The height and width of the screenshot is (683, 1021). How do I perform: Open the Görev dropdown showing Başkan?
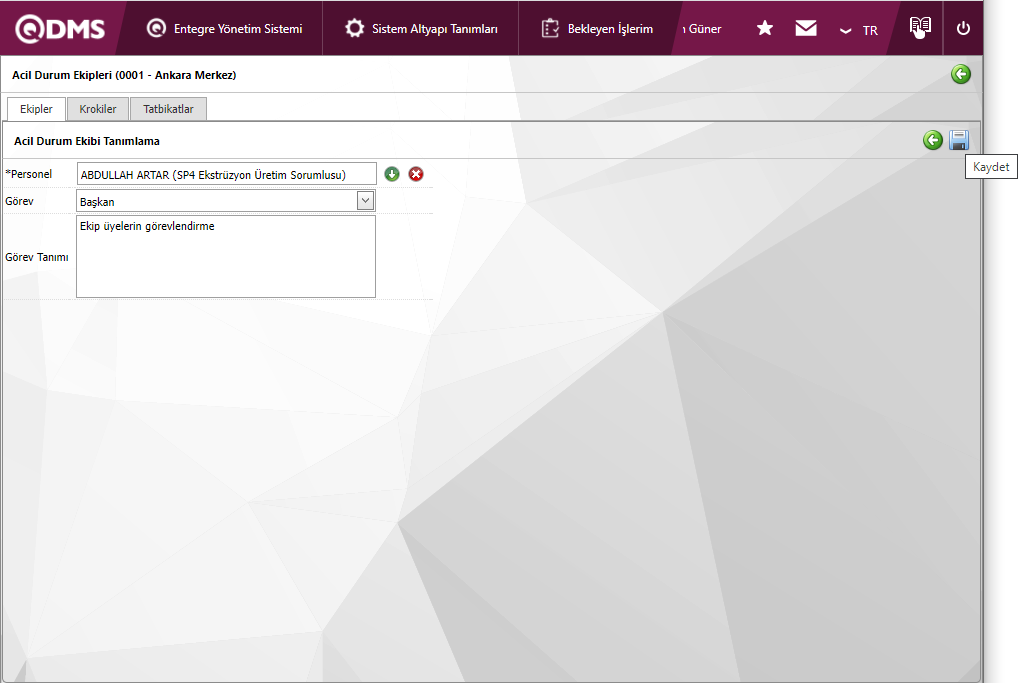click(x=225, y=201)
